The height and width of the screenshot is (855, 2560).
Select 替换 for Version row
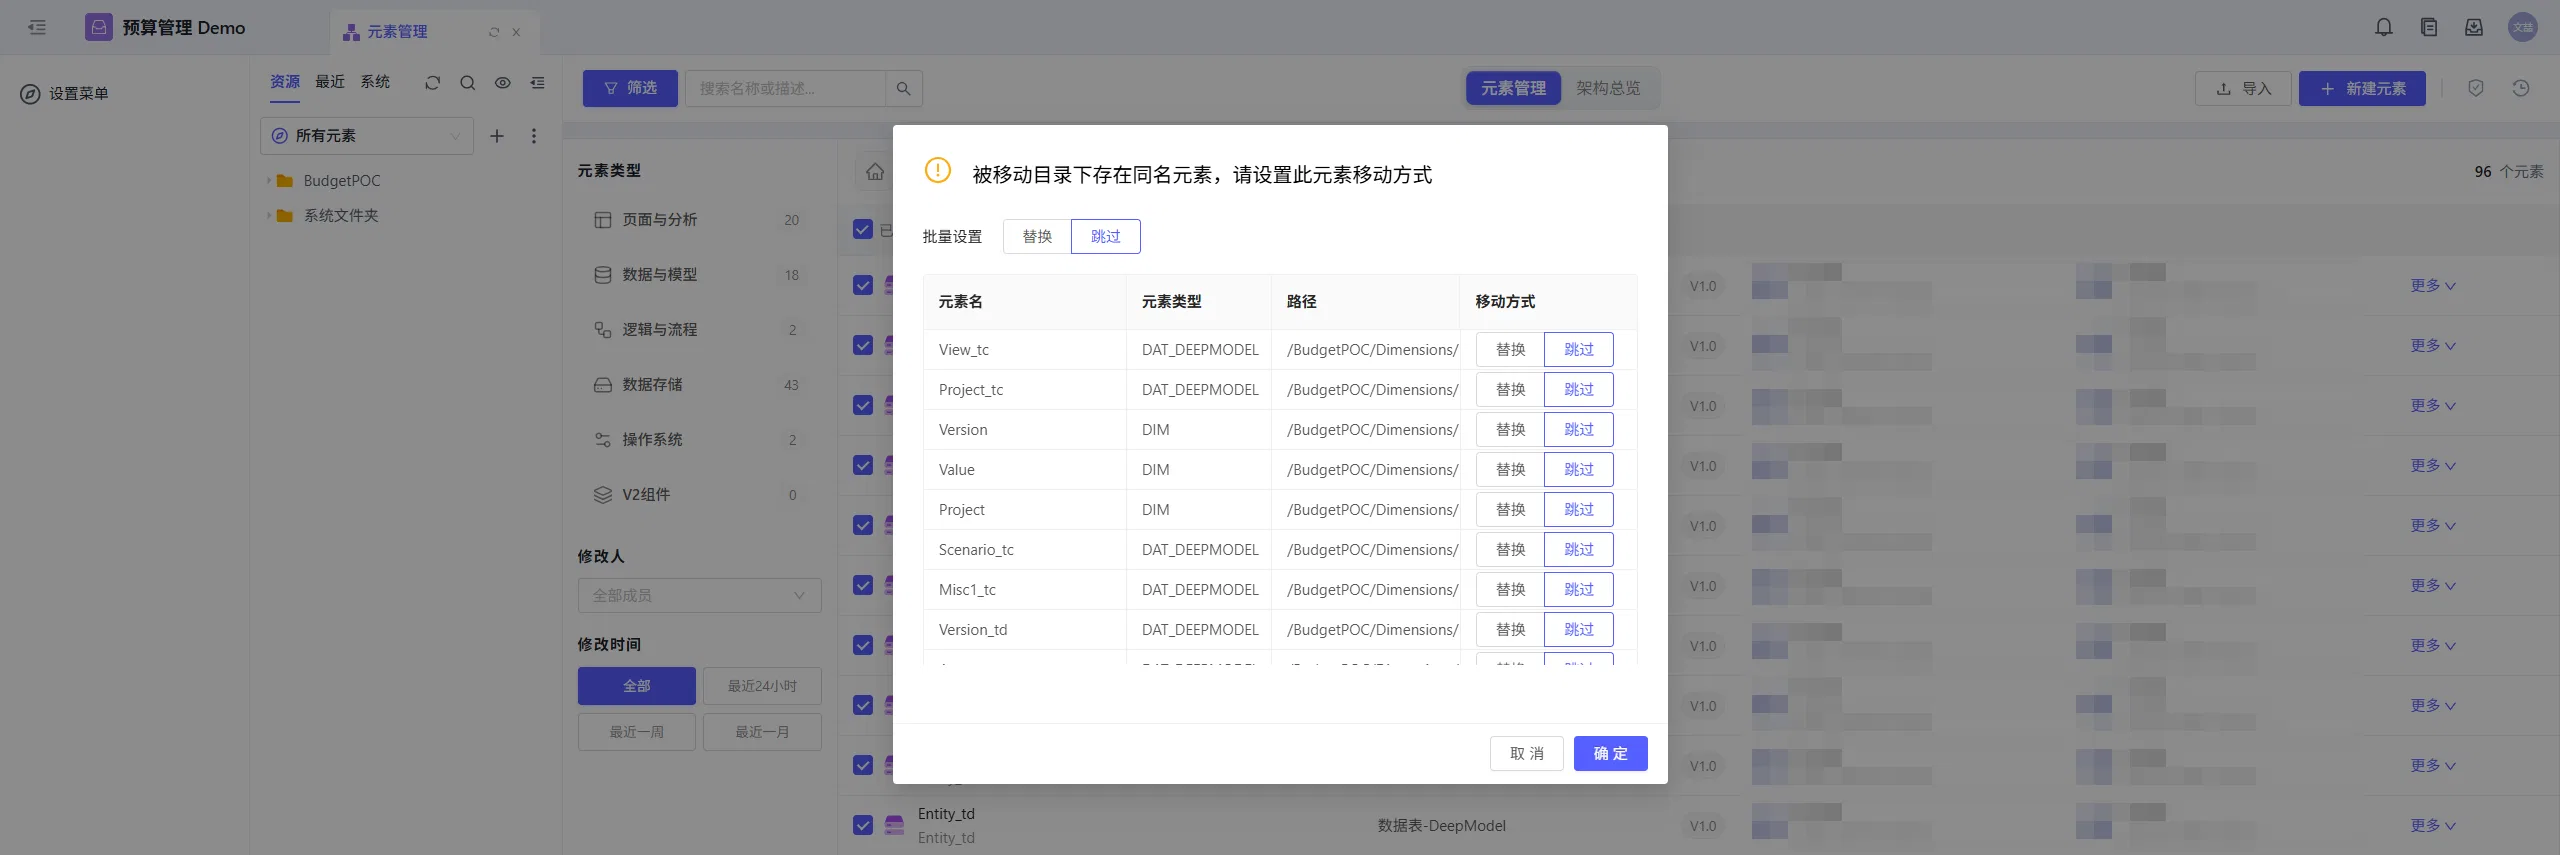[x=1510, y=430]
